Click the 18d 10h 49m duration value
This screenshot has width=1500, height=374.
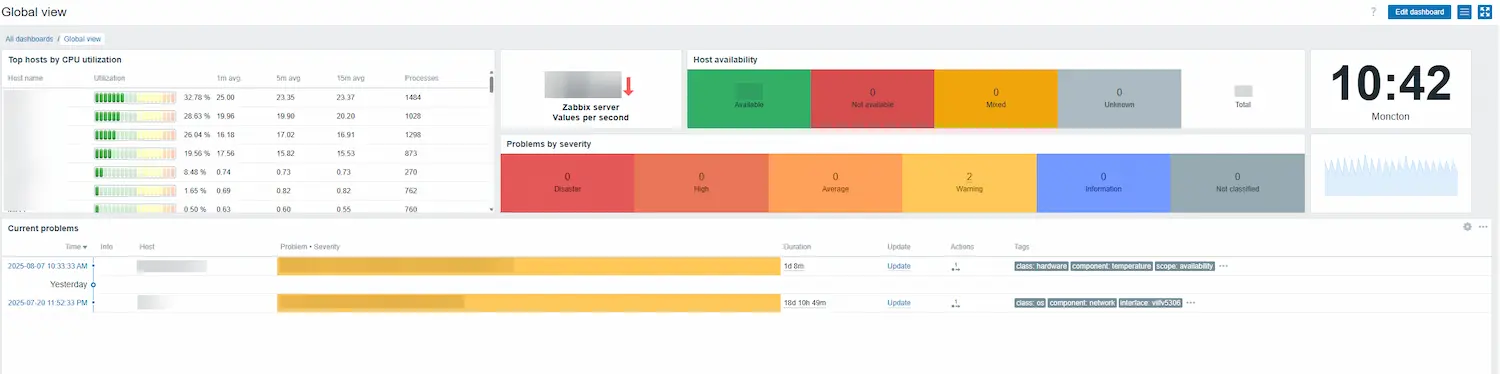pyautogui.click(x=804, y=302)
